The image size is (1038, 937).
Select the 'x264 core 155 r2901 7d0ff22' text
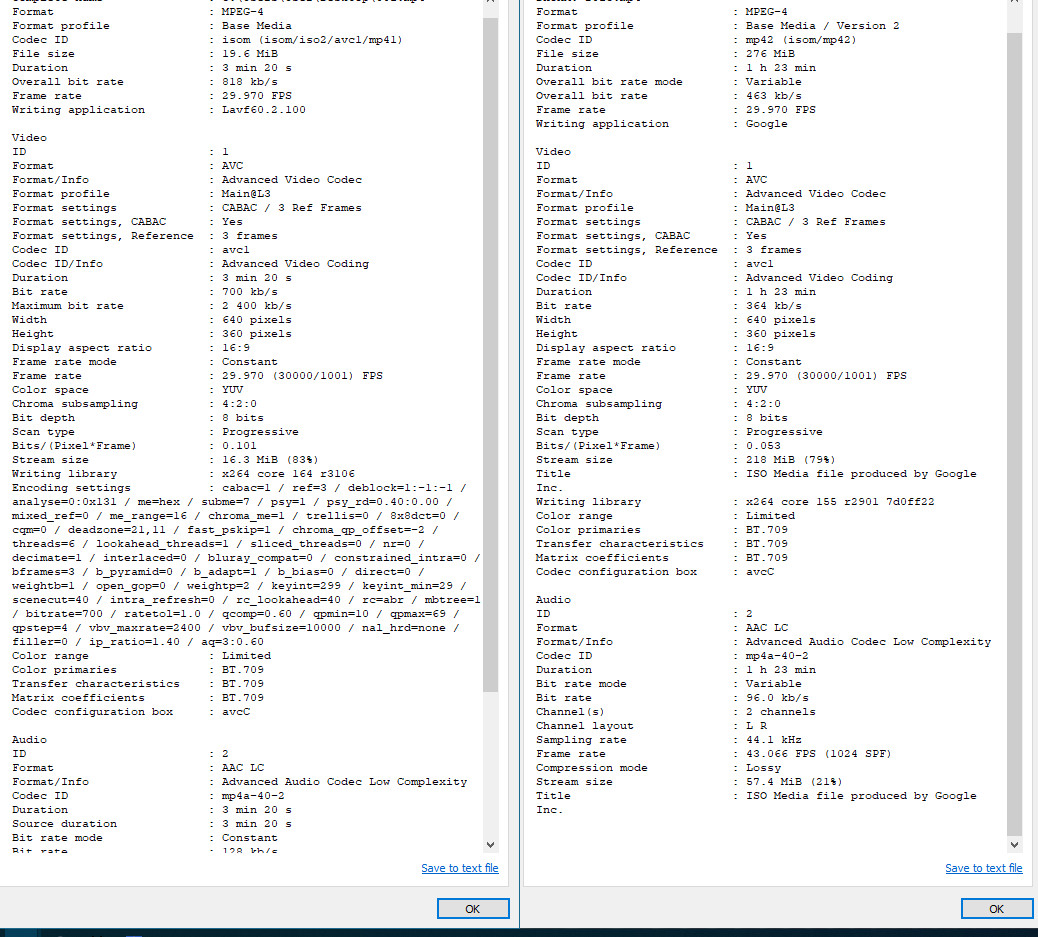coord(840,502)
